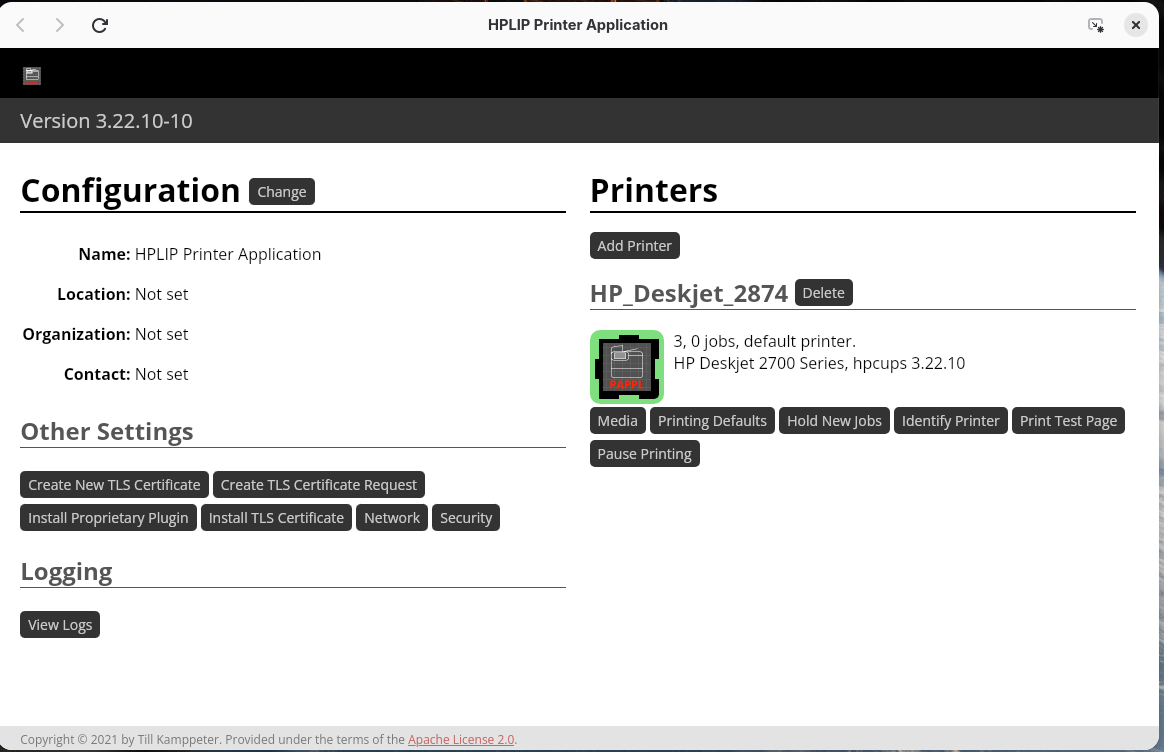
Task: Open the Network settings
Action: pos(392,518)
